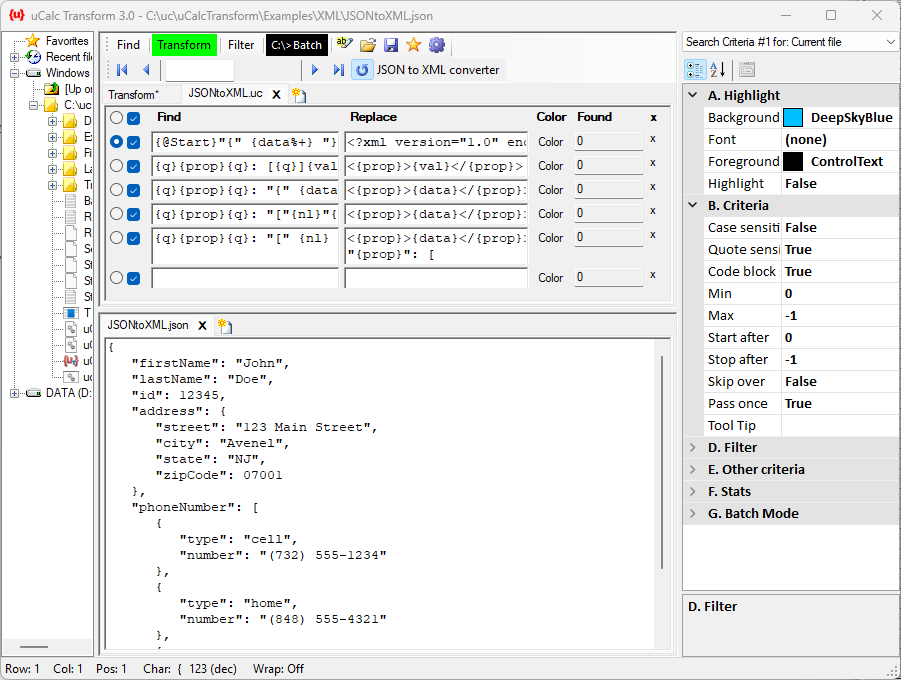Click the refresh icon beside JSON to XML converter
The width and height of the screenshot is (901, 680).
(362, 70)
